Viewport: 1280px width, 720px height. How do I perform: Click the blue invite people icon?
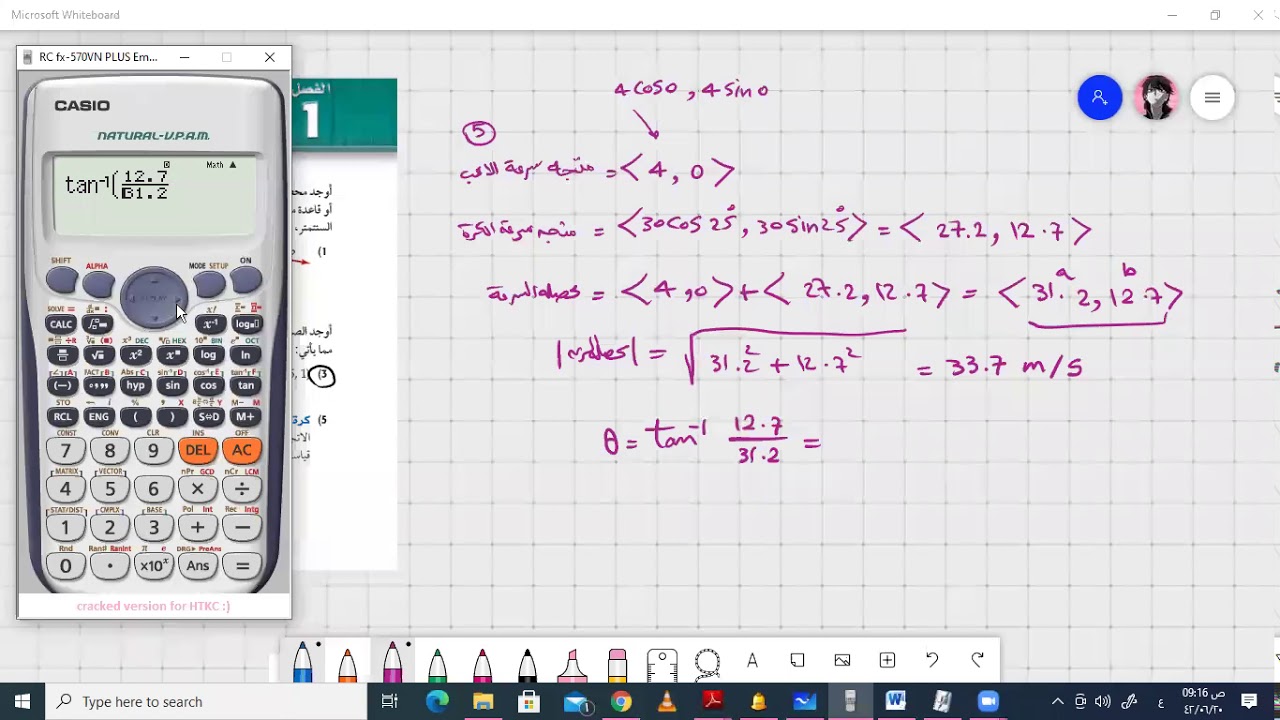tap(1099, 97)
